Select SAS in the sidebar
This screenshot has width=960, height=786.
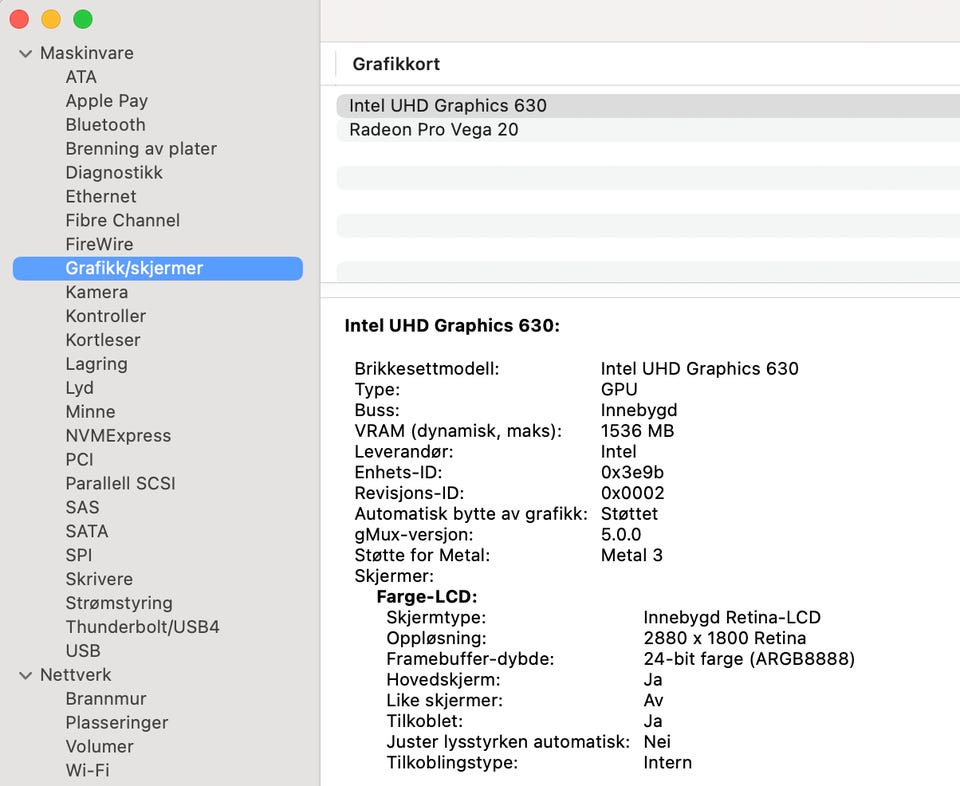(82, 507)
